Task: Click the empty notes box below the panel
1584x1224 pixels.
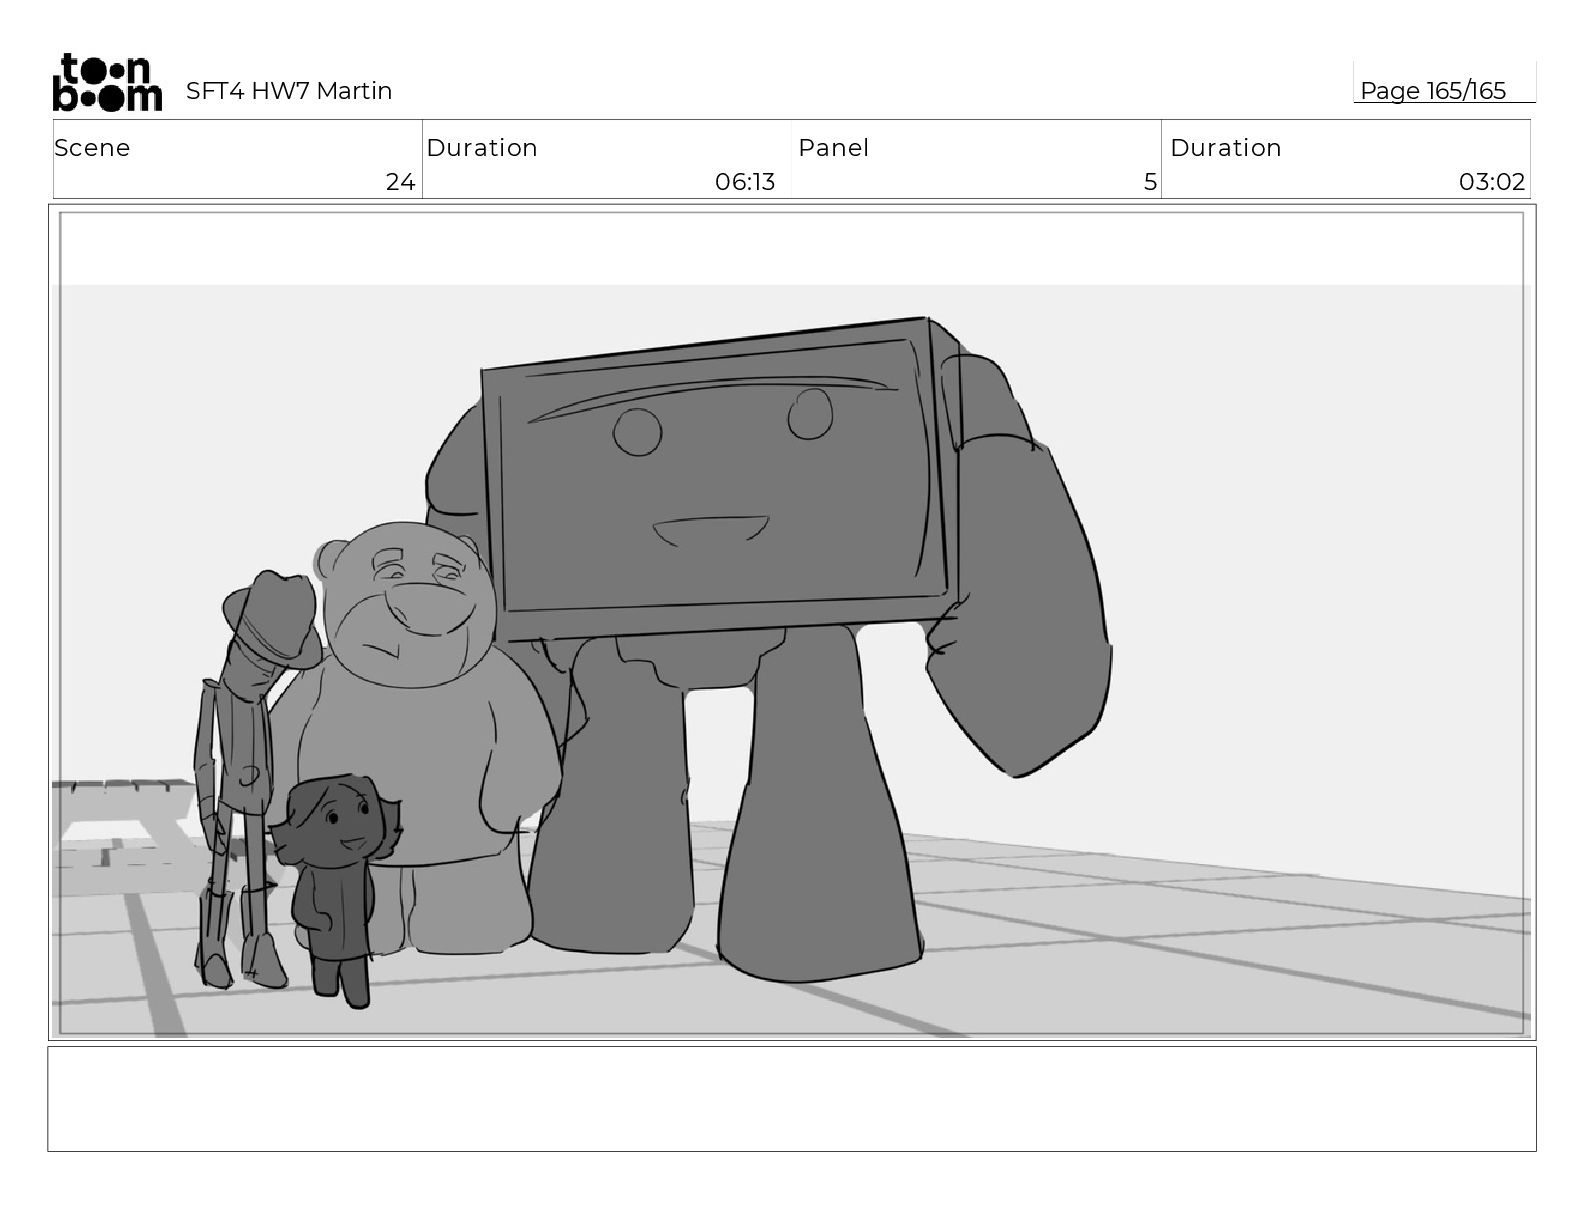Action: tap(792, 1099)
